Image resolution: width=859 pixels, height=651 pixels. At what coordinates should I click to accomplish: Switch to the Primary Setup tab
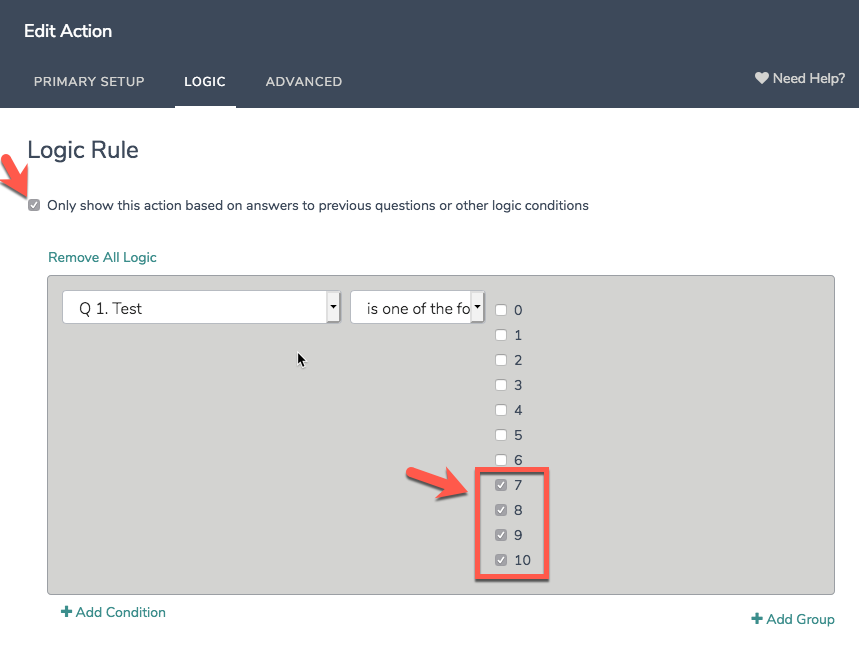89,82
